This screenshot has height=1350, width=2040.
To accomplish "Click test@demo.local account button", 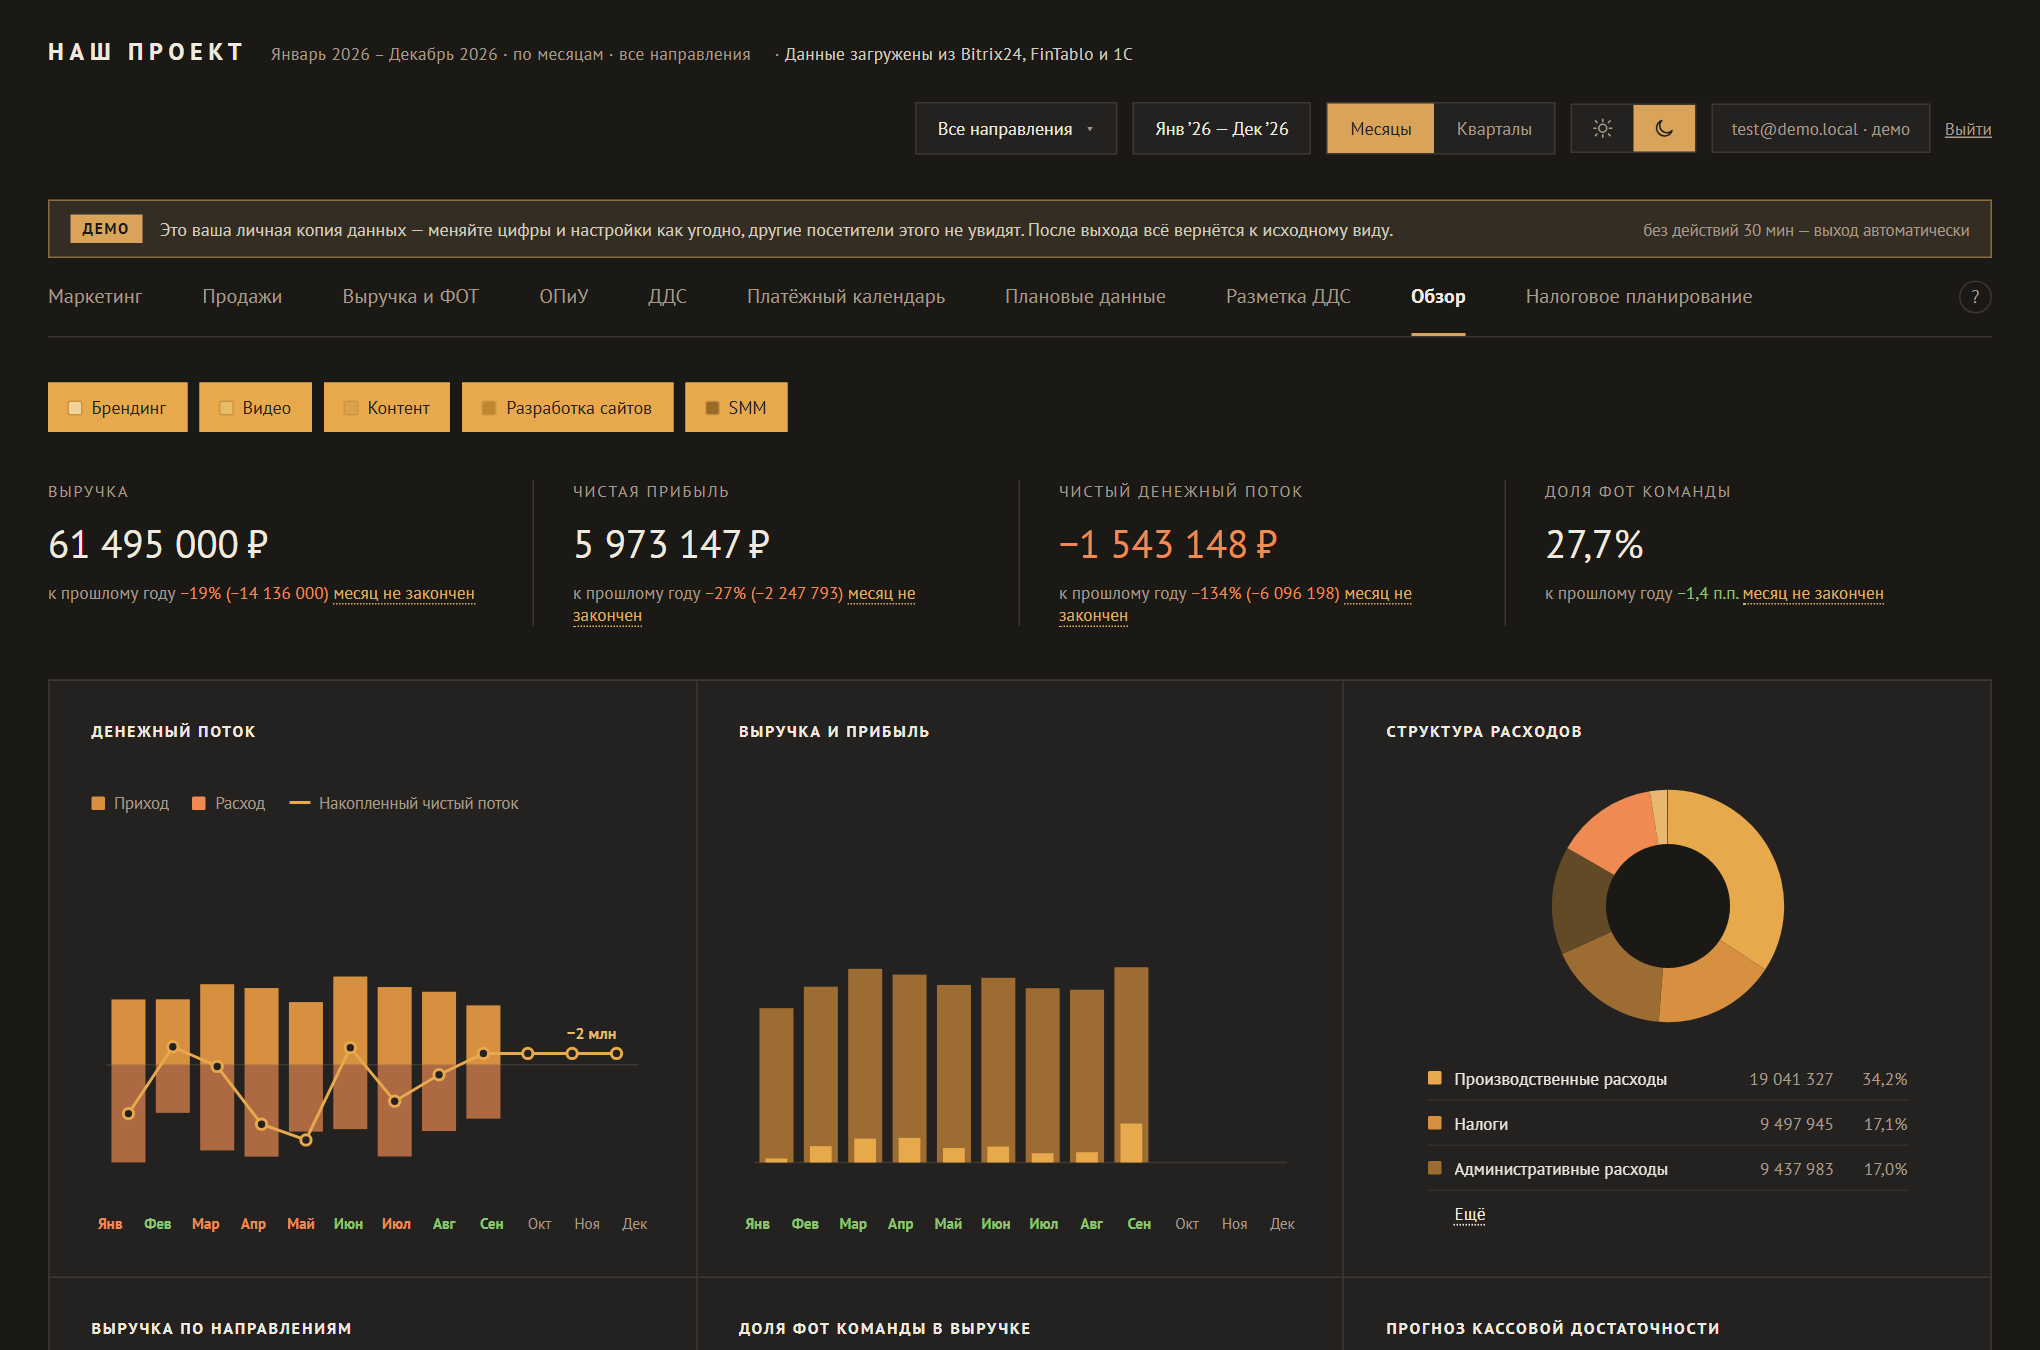I will pos(1820,128).
